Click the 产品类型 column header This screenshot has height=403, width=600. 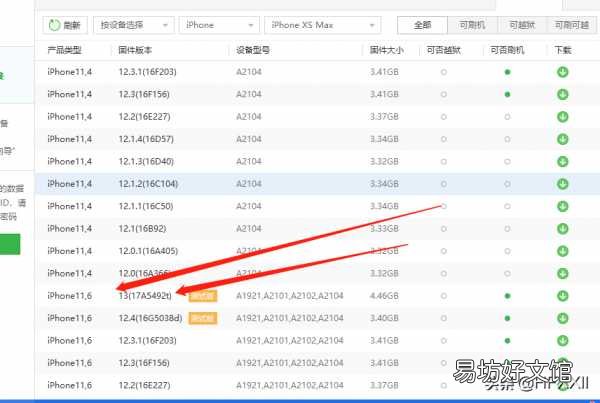coord(64,50)
